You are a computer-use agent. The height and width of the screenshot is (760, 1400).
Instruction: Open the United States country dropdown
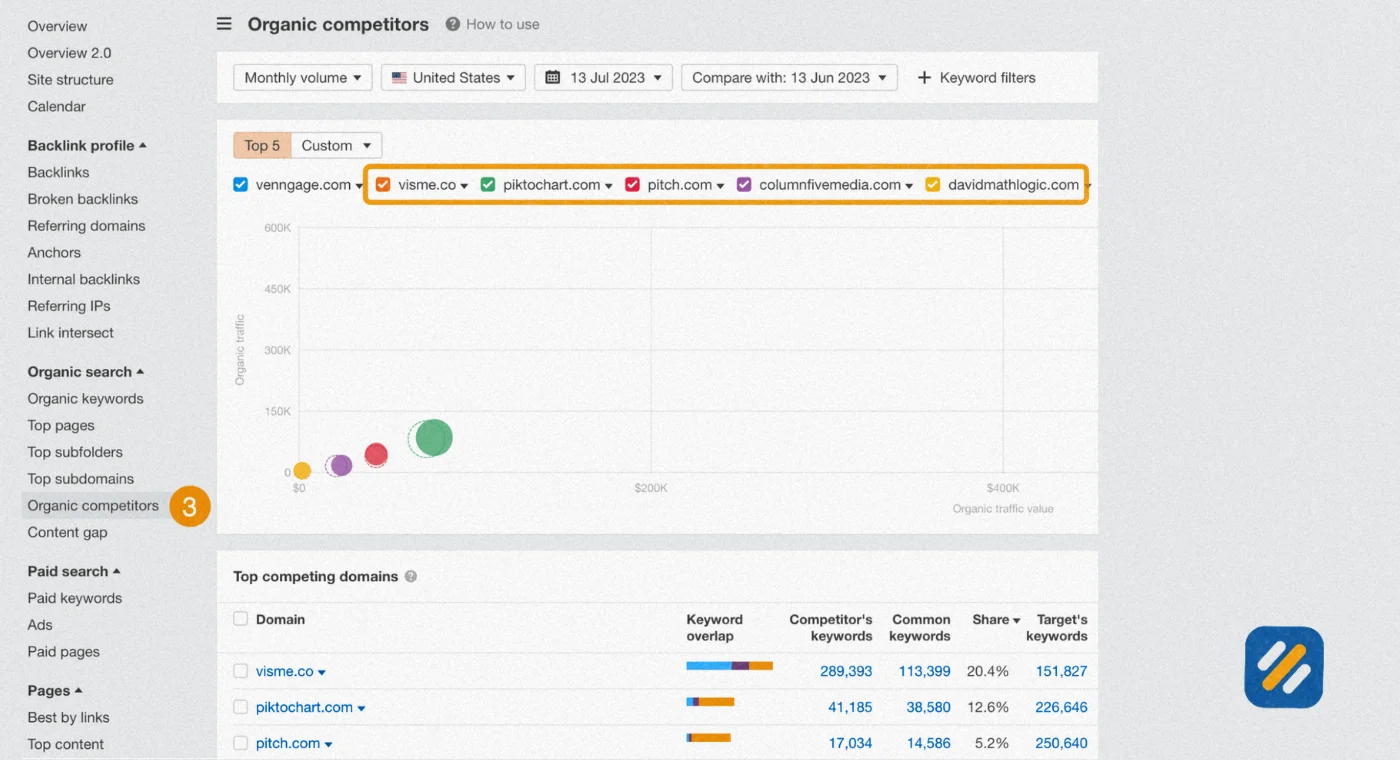[x=453, y=78]
